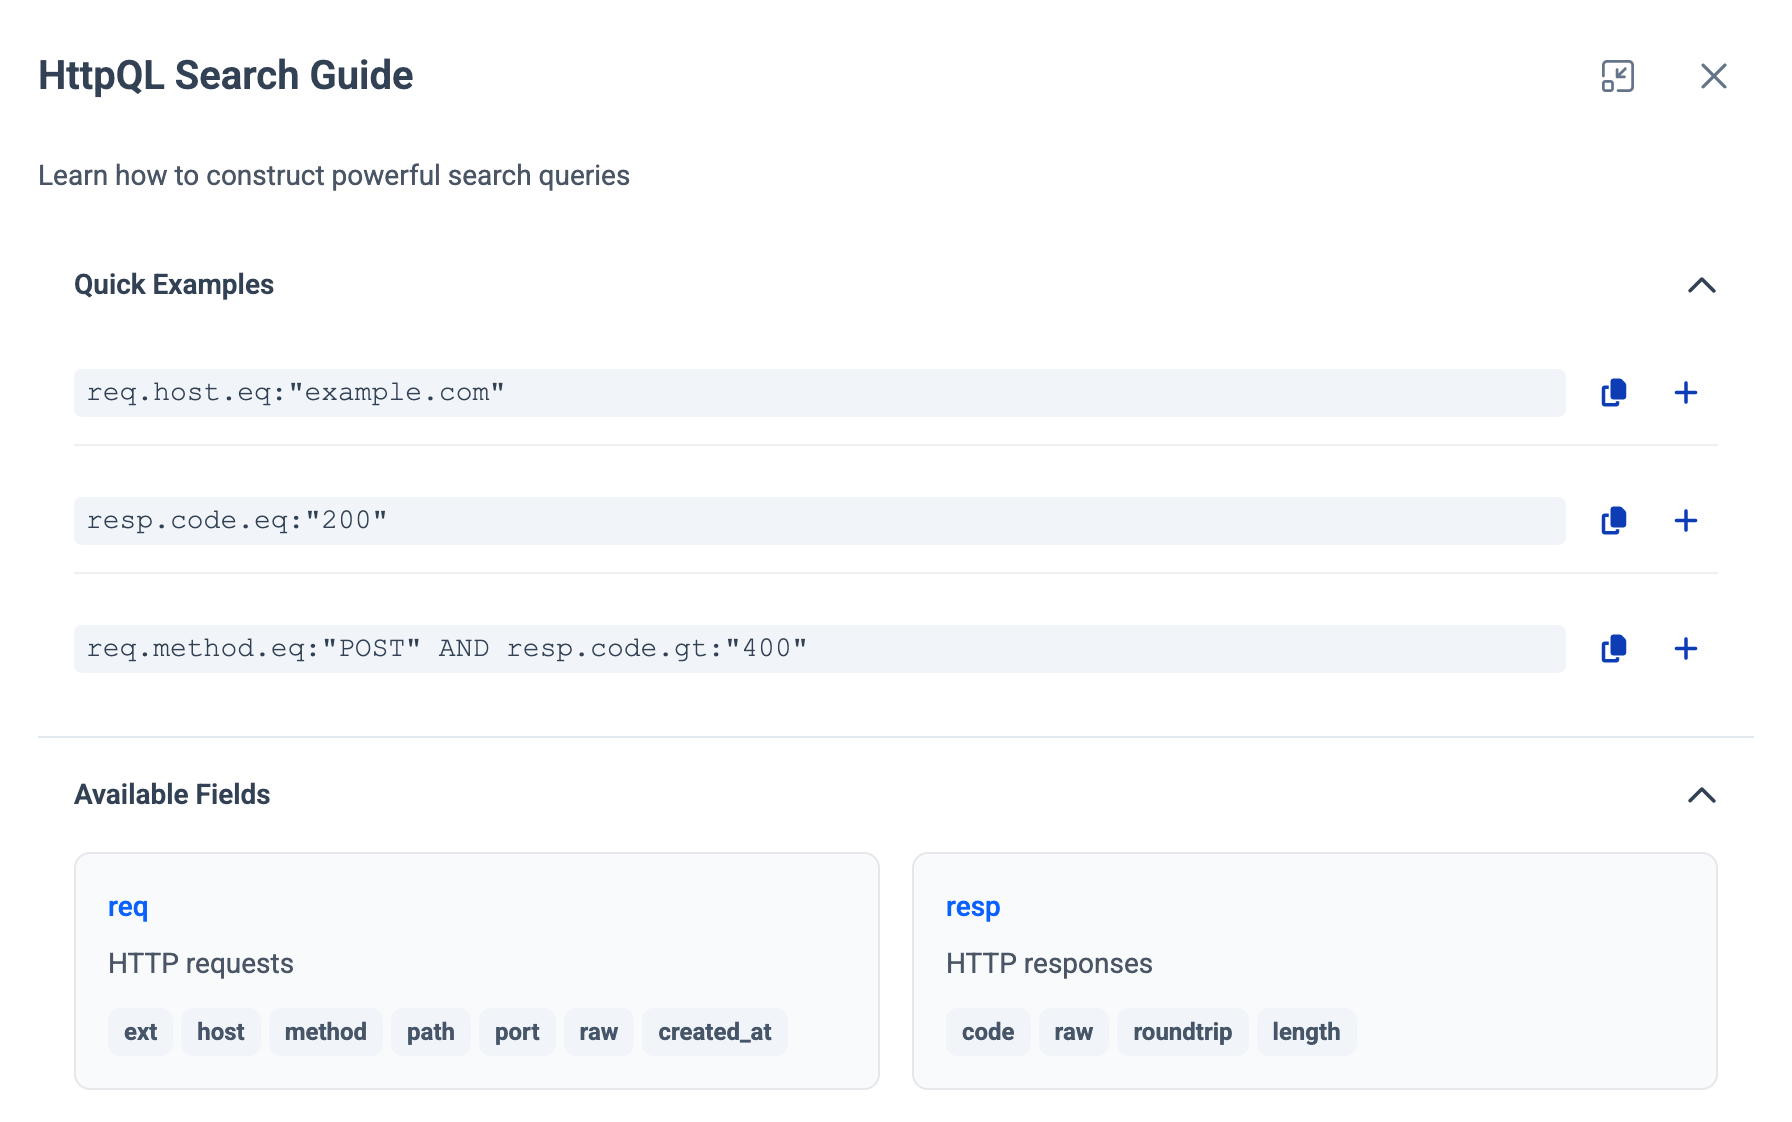The width and height of the screenshot is (1792, 1122).
Task: Choose the raw chip under HTTP requests
Action: point(598,1032)
